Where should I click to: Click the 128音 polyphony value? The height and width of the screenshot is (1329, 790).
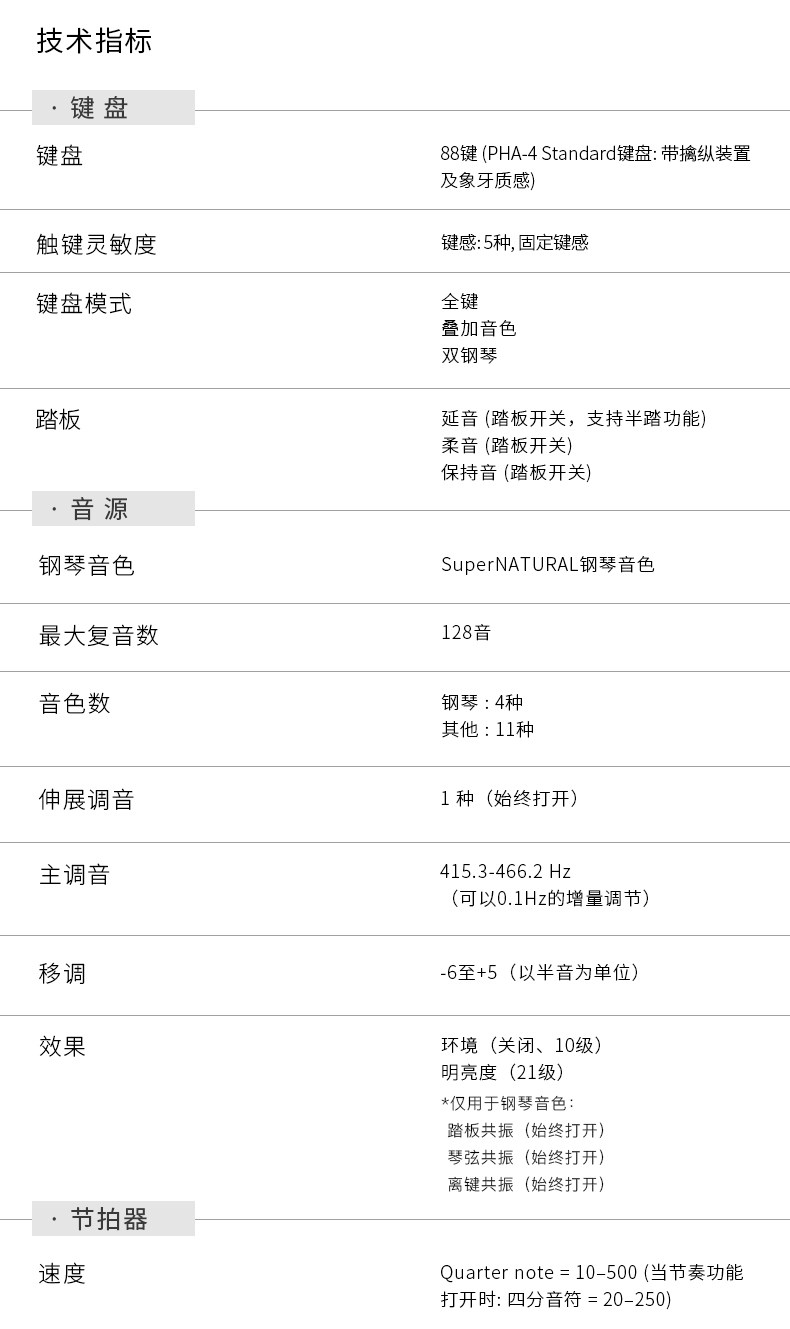(465, 633)
